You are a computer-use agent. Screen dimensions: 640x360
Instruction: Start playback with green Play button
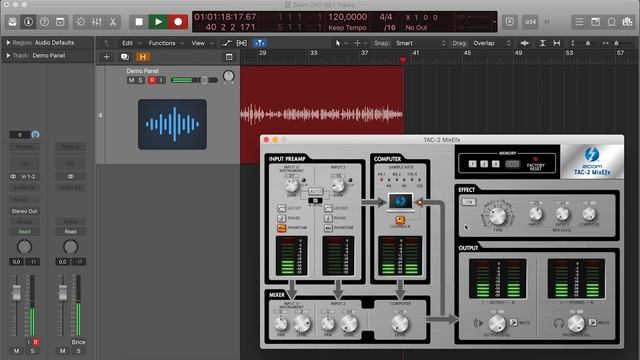pyautogui.click(x=158, y=22)
